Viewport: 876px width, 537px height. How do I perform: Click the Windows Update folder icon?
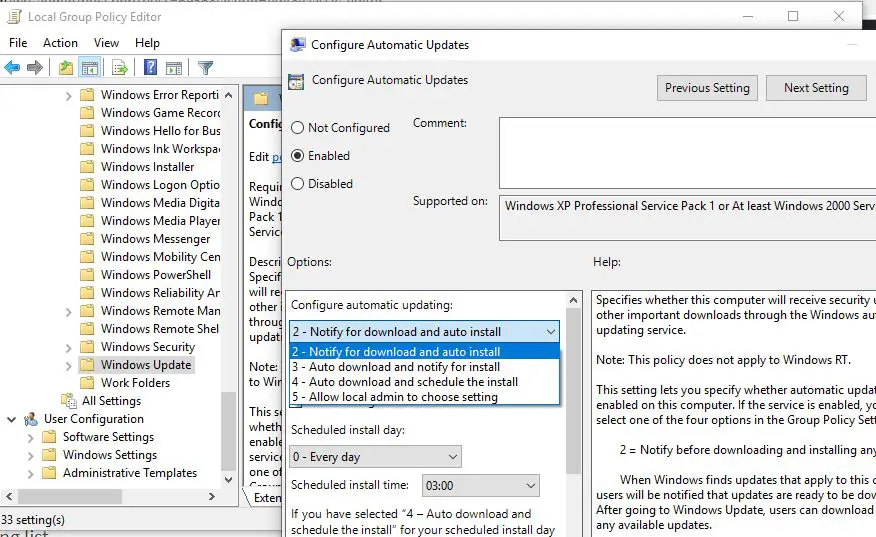coord(87,365)
